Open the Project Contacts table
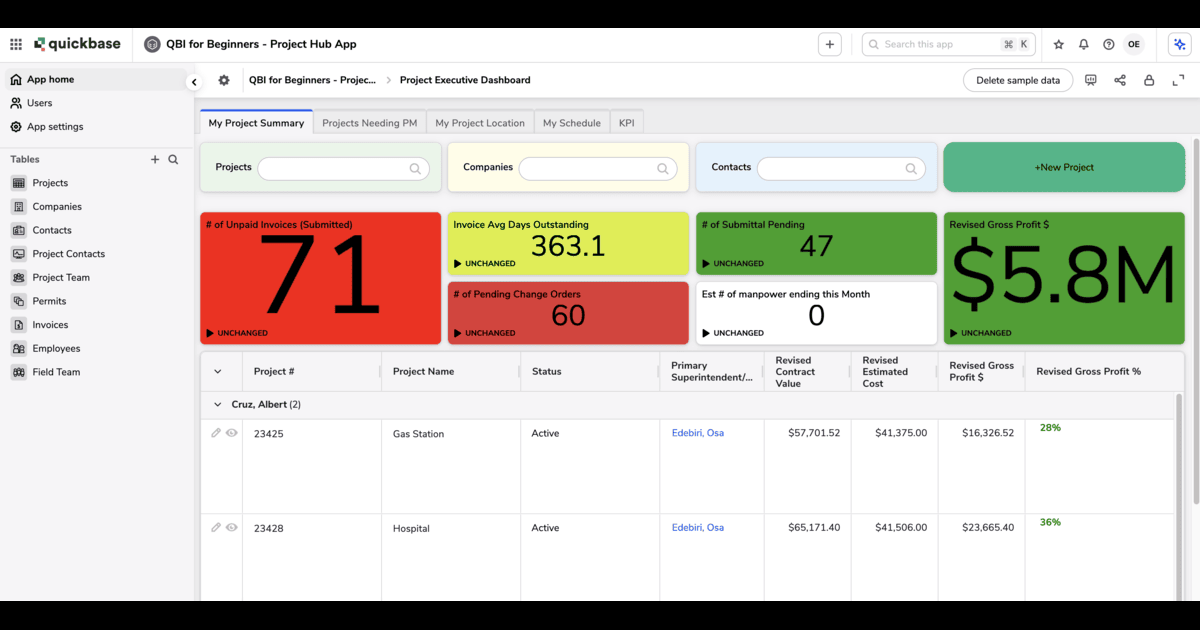Screen dimensions: 1200x630 (96, 254)
